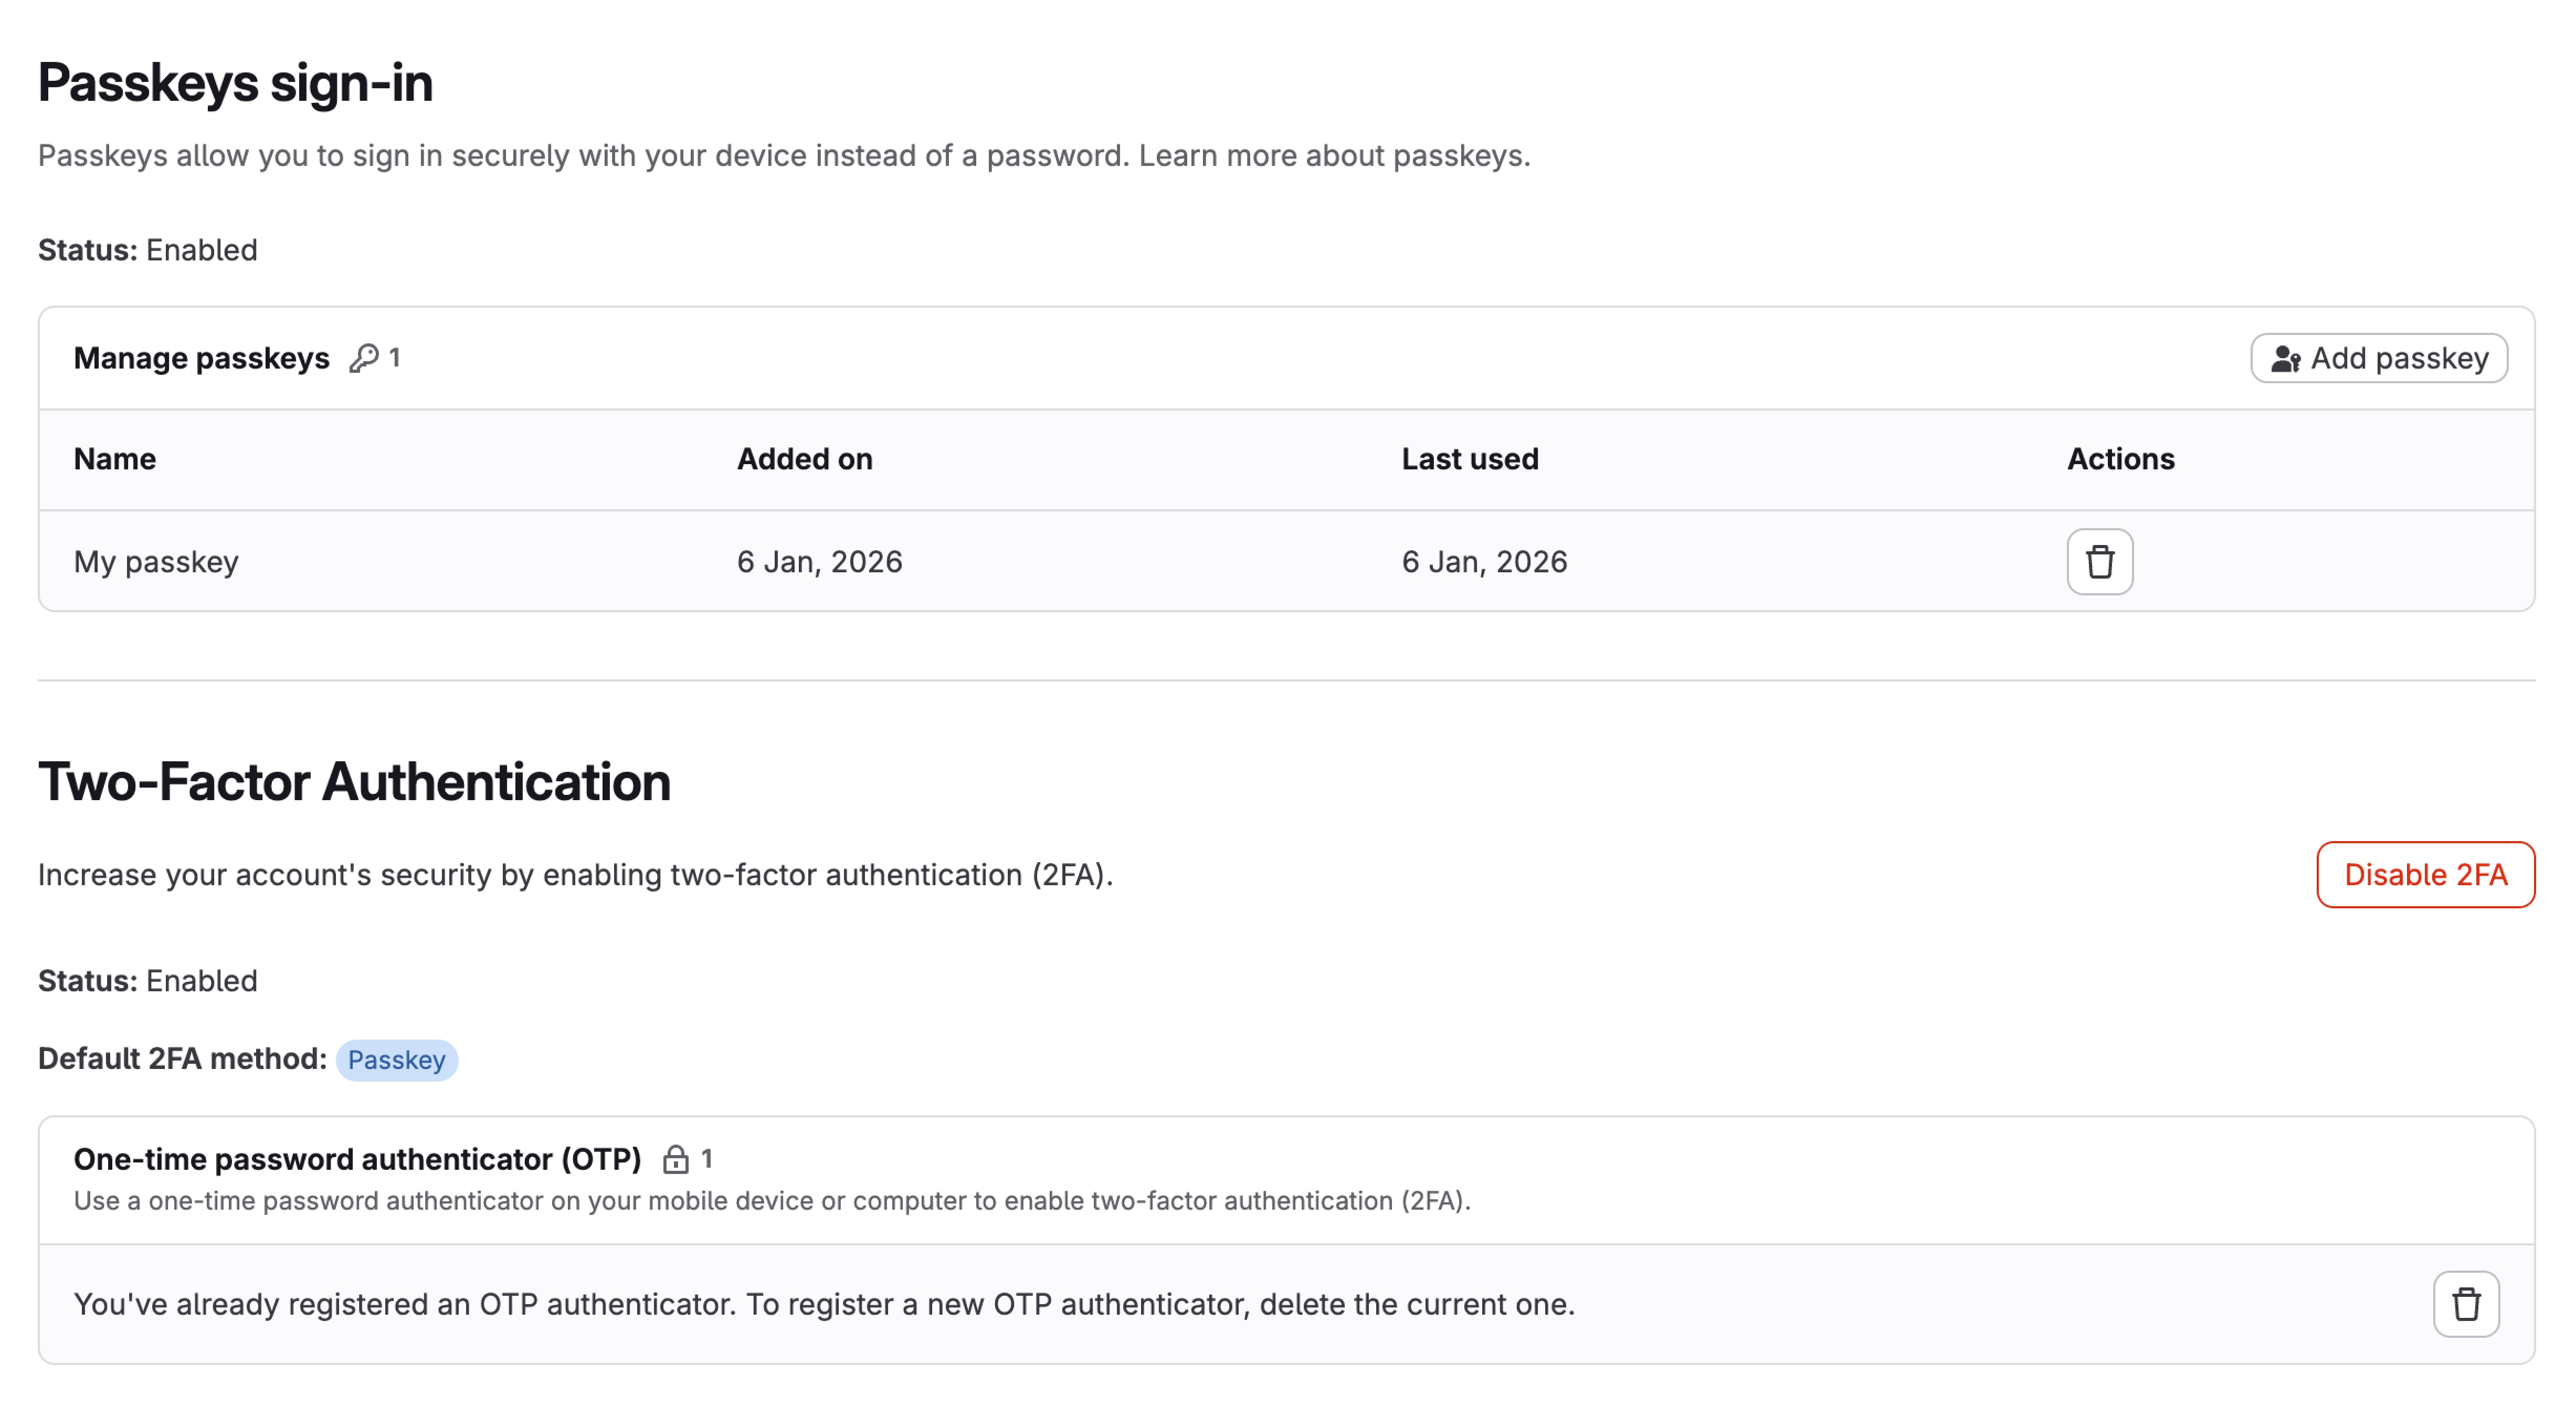Screen dimensions: 2576x1426
Task: Disable two-factor authentication
Action: point(2425,874)
